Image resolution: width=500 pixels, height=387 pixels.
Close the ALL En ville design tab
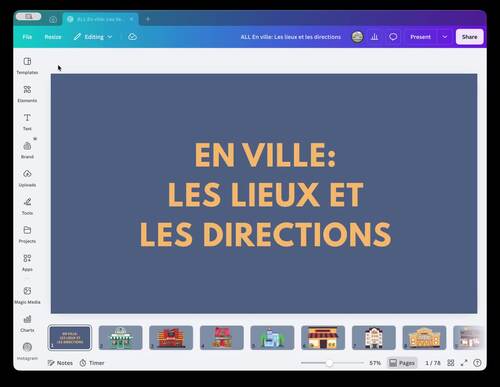tap(131, 19)
